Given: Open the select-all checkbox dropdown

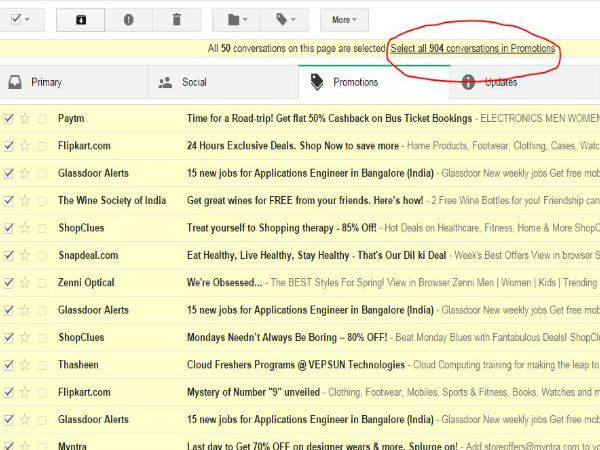Looking at the screenshot, I should click(x=28, y=19).
